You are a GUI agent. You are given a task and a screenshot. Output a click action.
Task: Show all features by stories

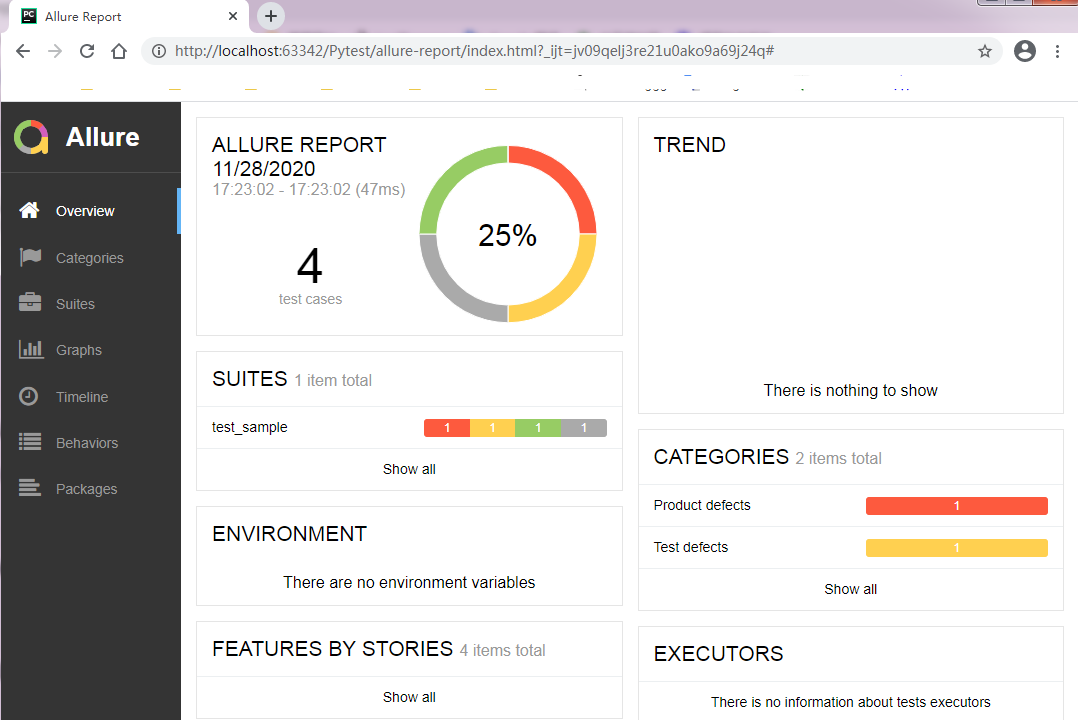(x=409, y=697)
